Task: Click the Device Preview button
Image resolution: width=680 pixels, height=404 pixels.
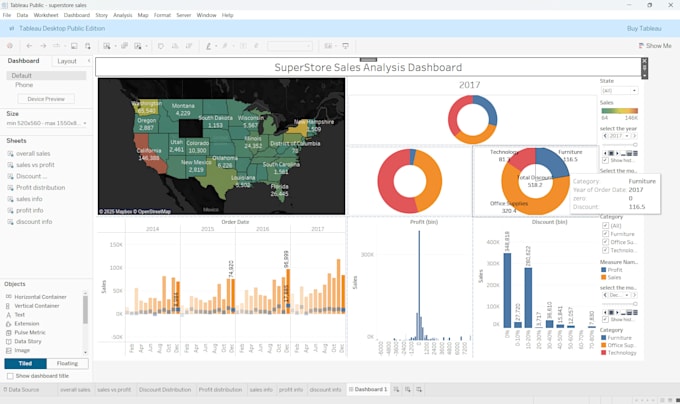Action: point(46,99)
